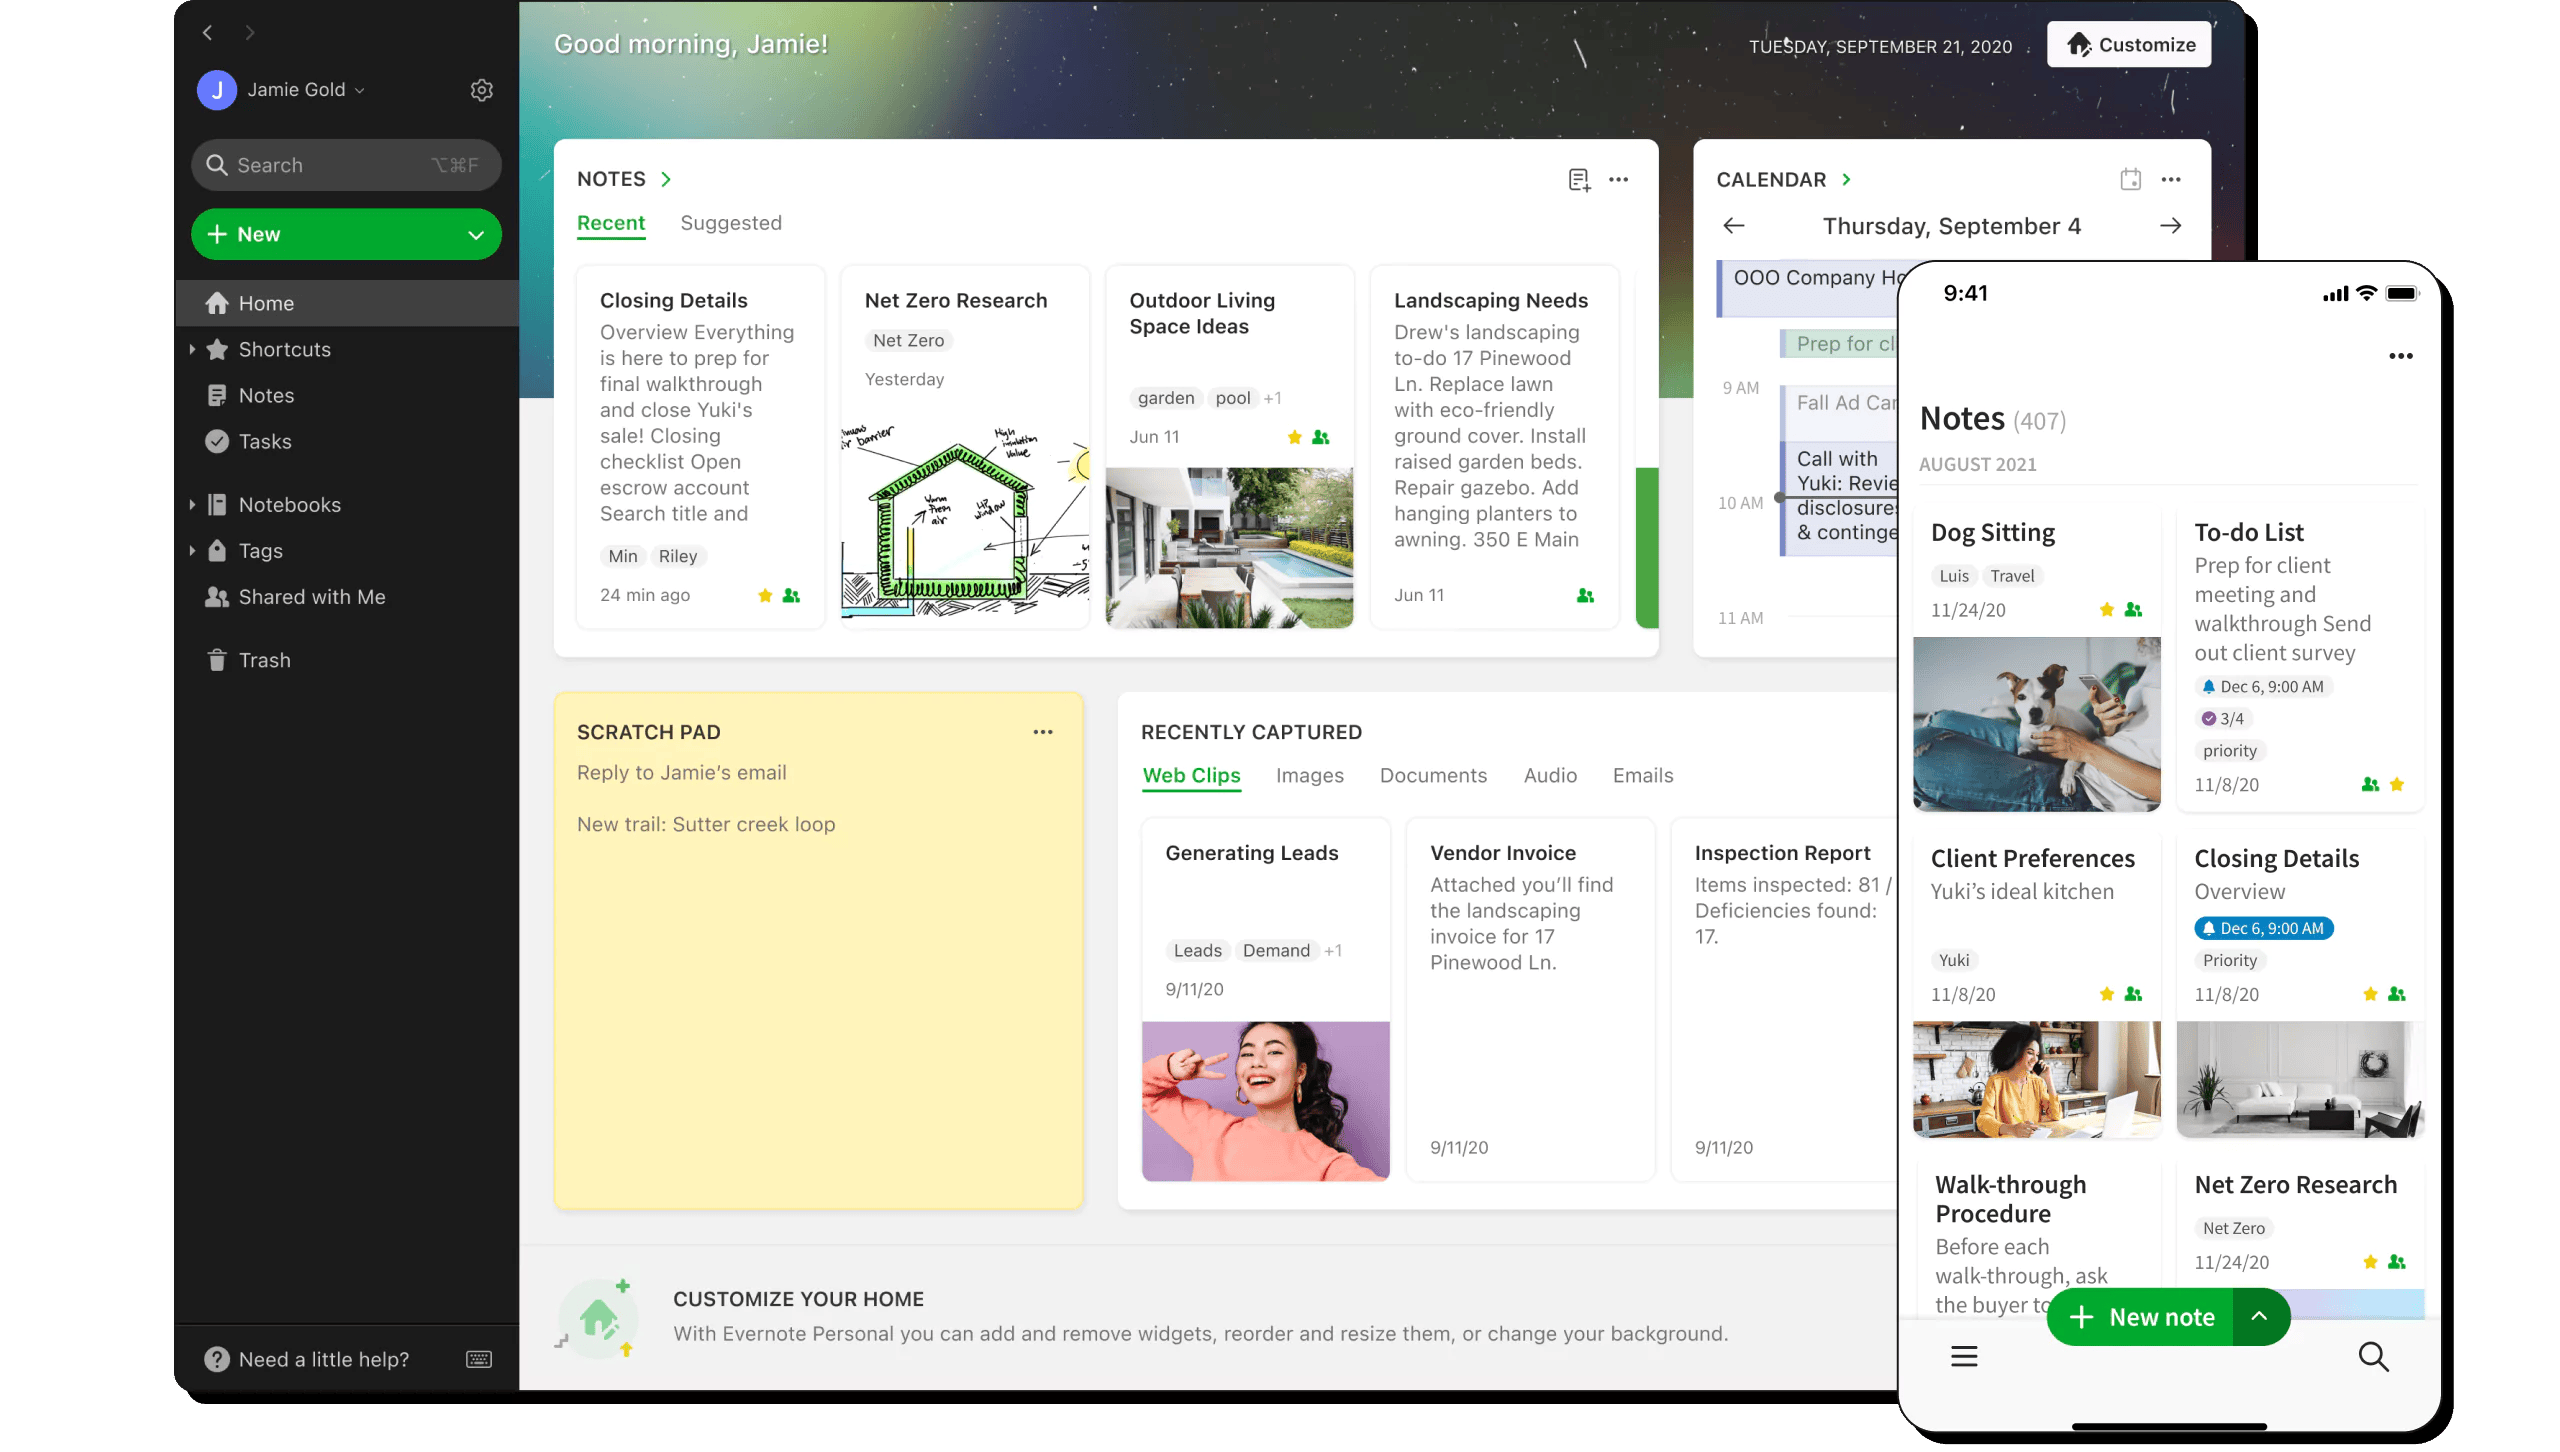Switch to the Suggested tab
2560x1452 pixels.
click(x=731, y=222)
